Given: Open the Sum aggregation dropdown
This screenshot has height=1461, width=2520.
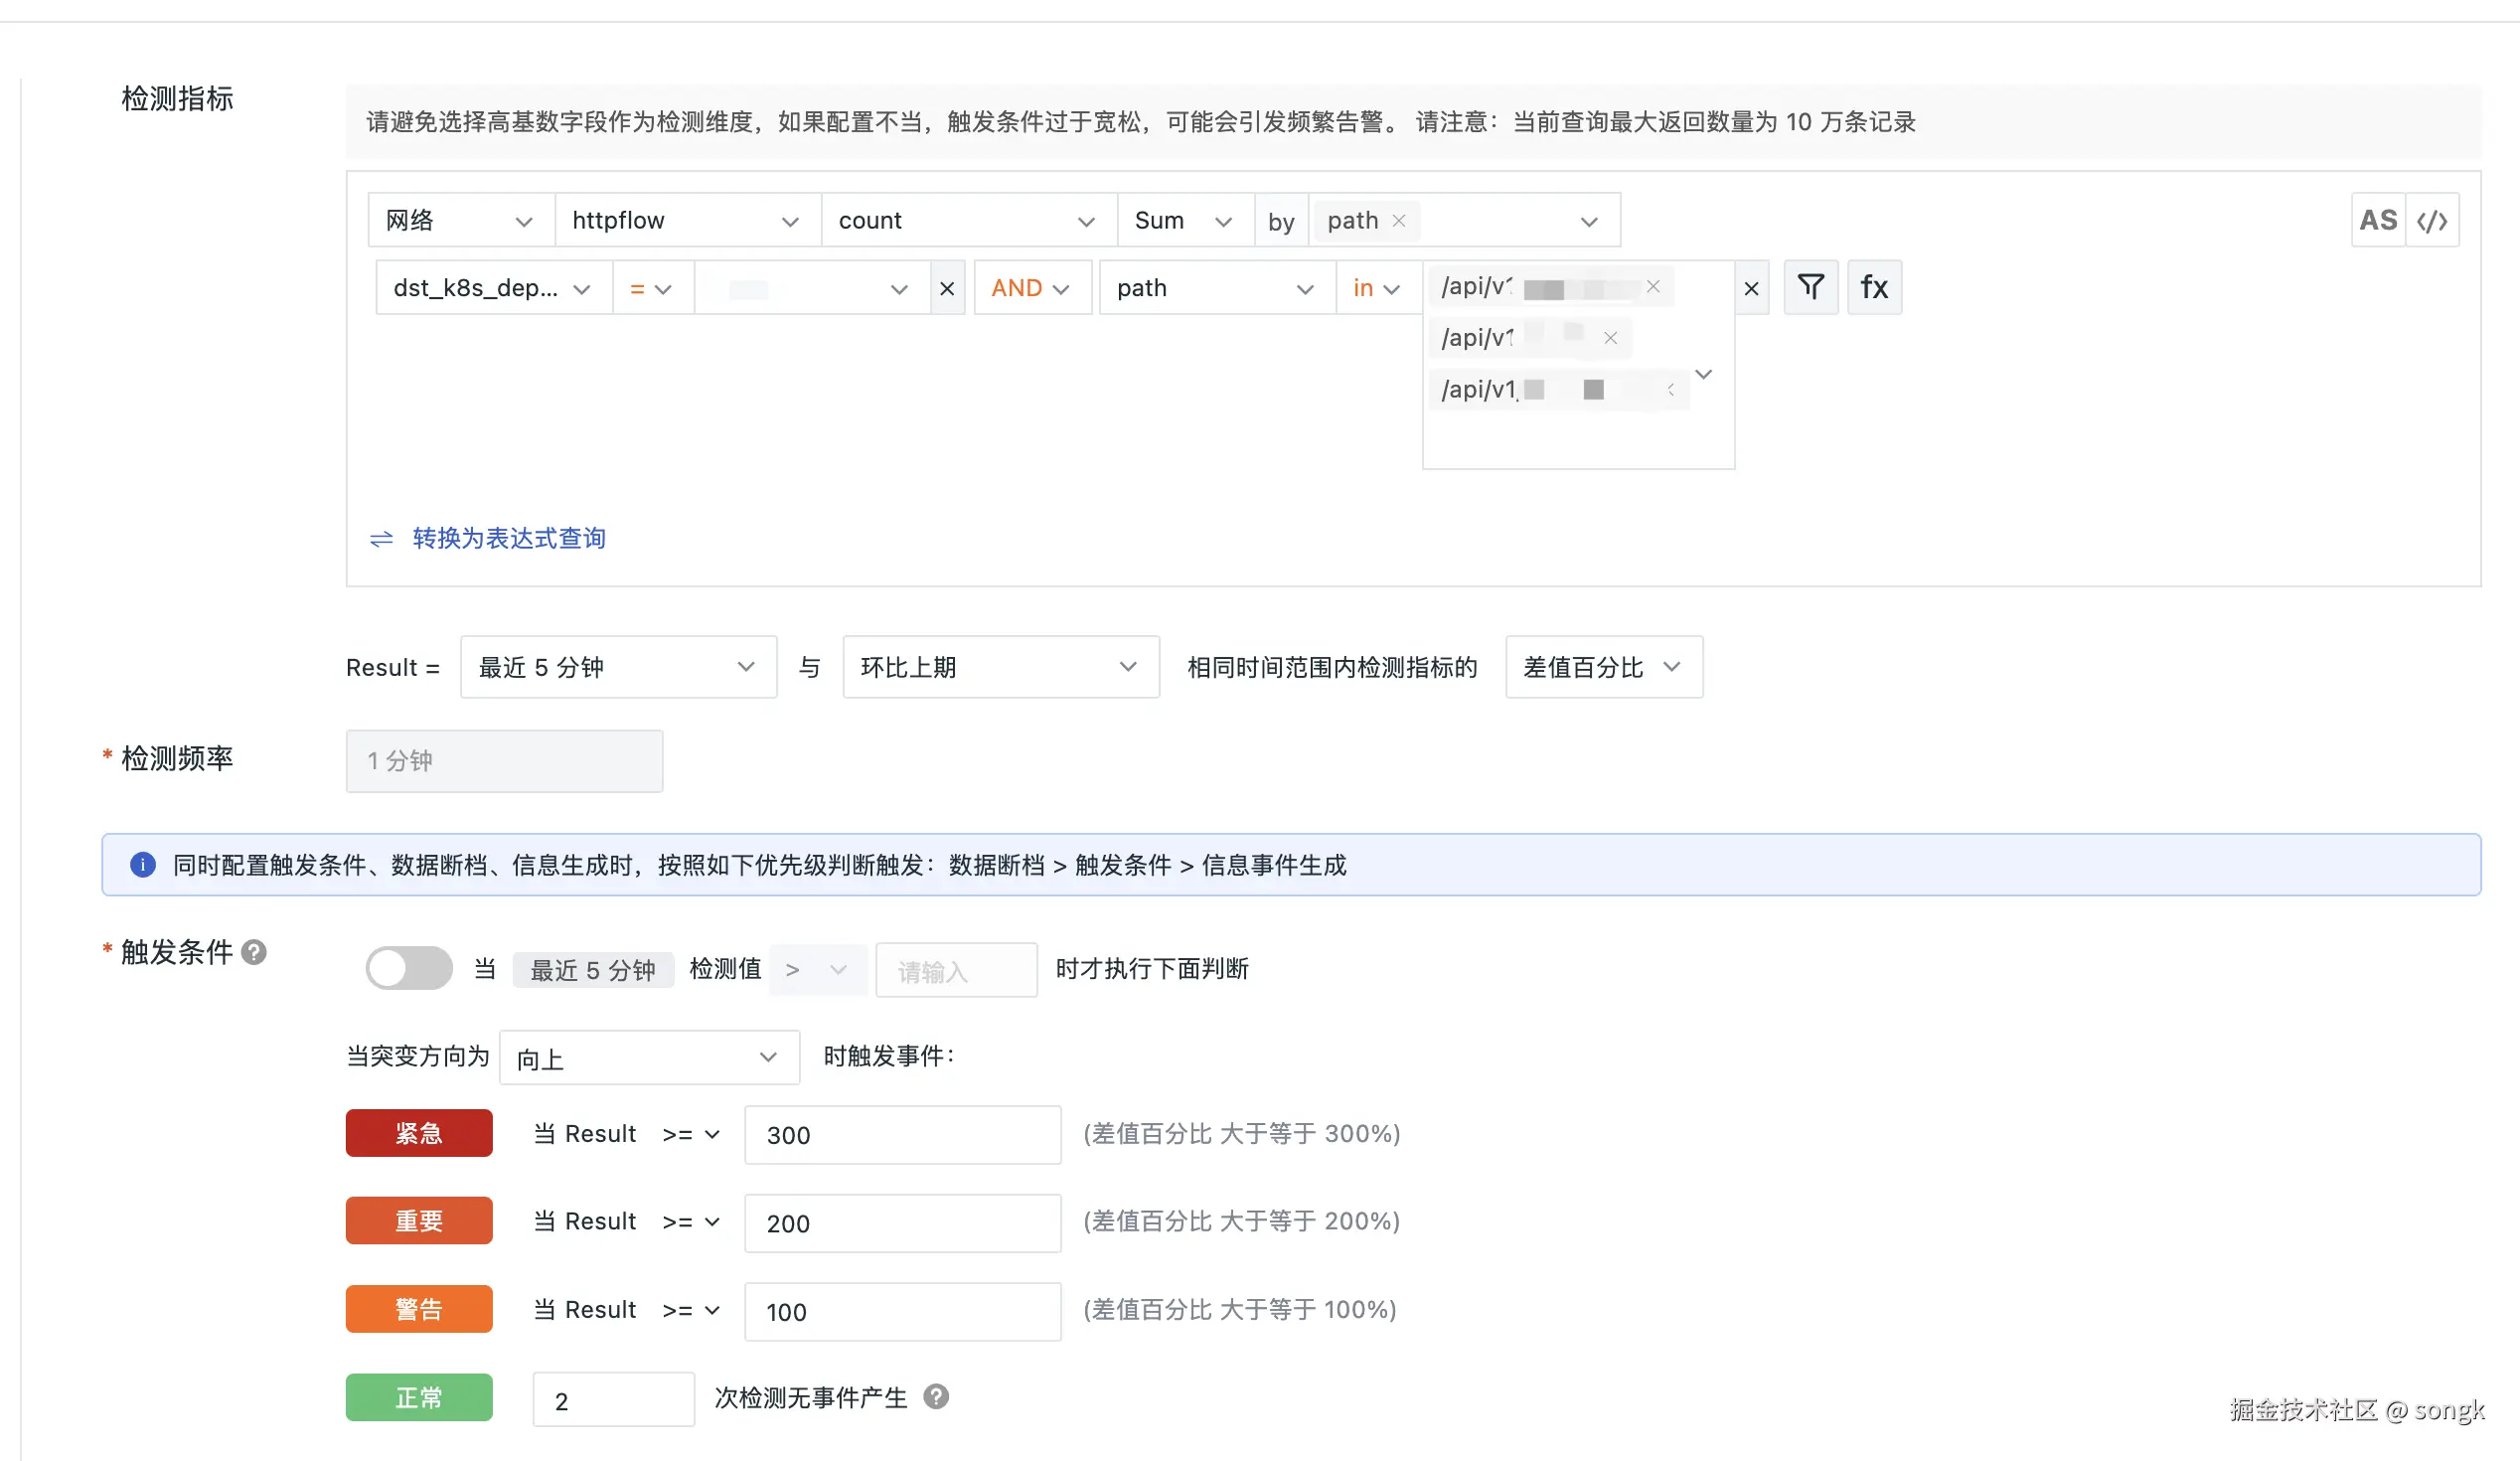Looking at the screenshot, I should point(1183,221).
